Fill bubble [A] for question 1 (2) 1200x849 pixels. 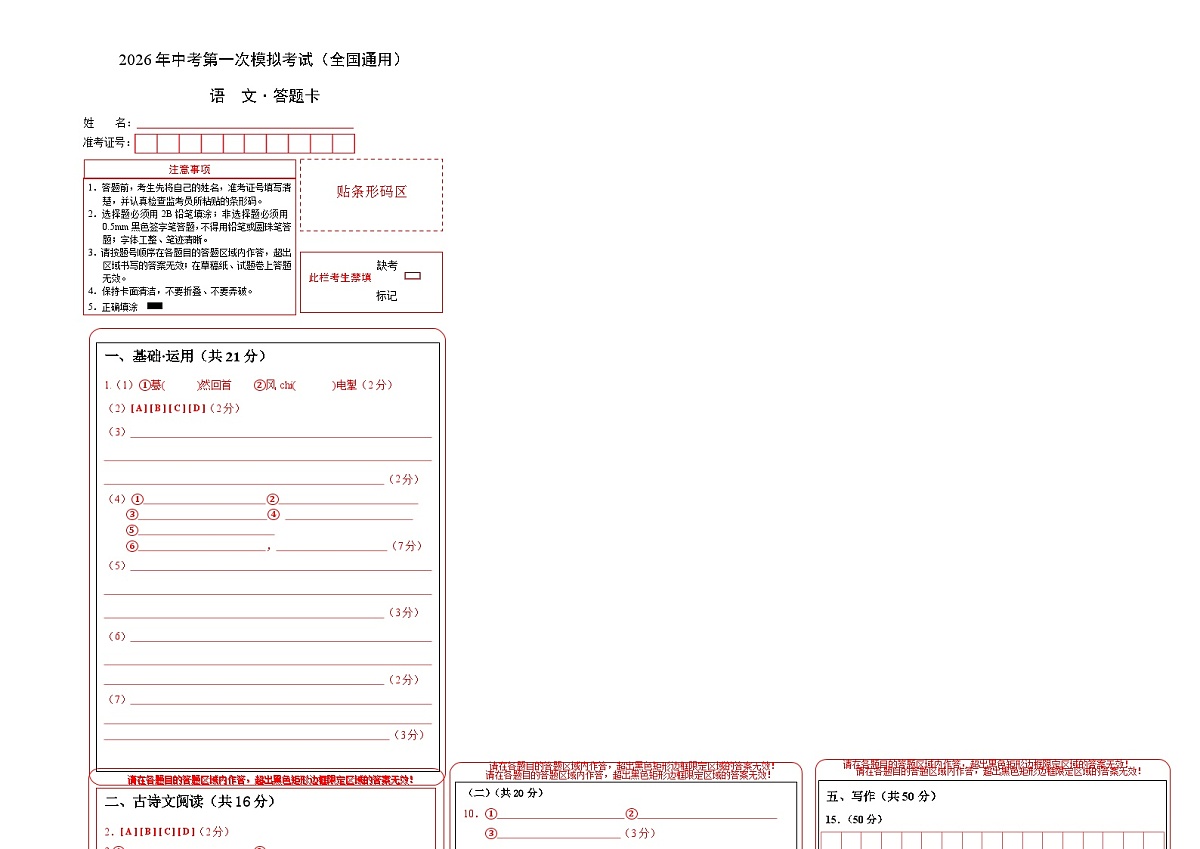139,408
